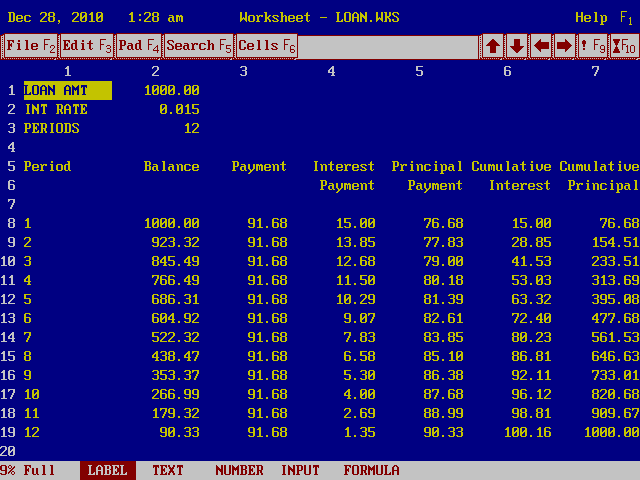Image resolution: width=640 pixels, height=480 pixels.
Task: Click the Worksheet - LOAN.WKS title
Action: tap(319, 18)
